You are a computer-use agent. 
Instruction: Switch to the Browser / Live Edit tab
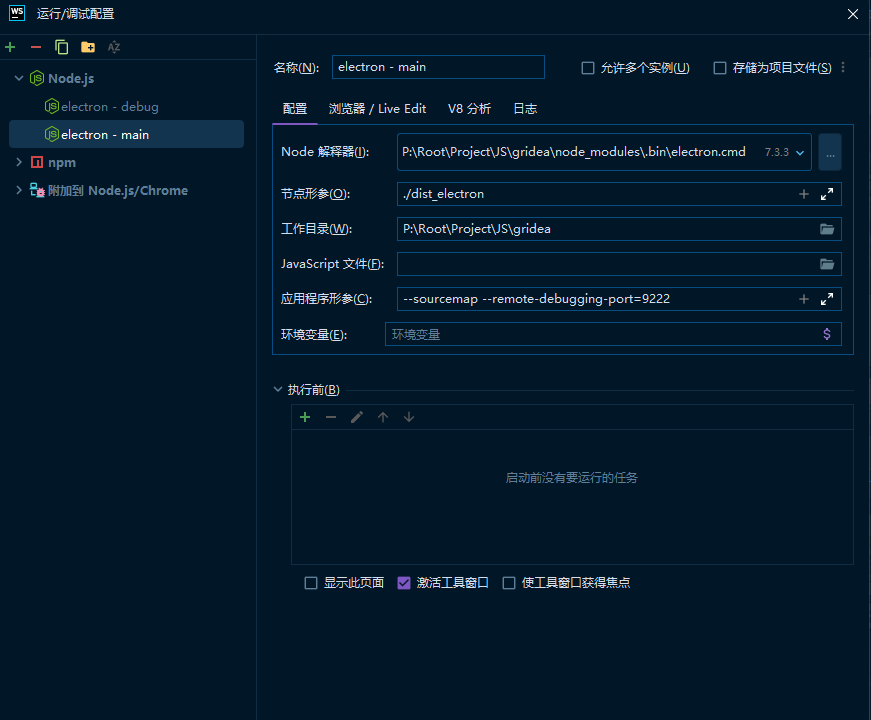[x=377, y=109]
